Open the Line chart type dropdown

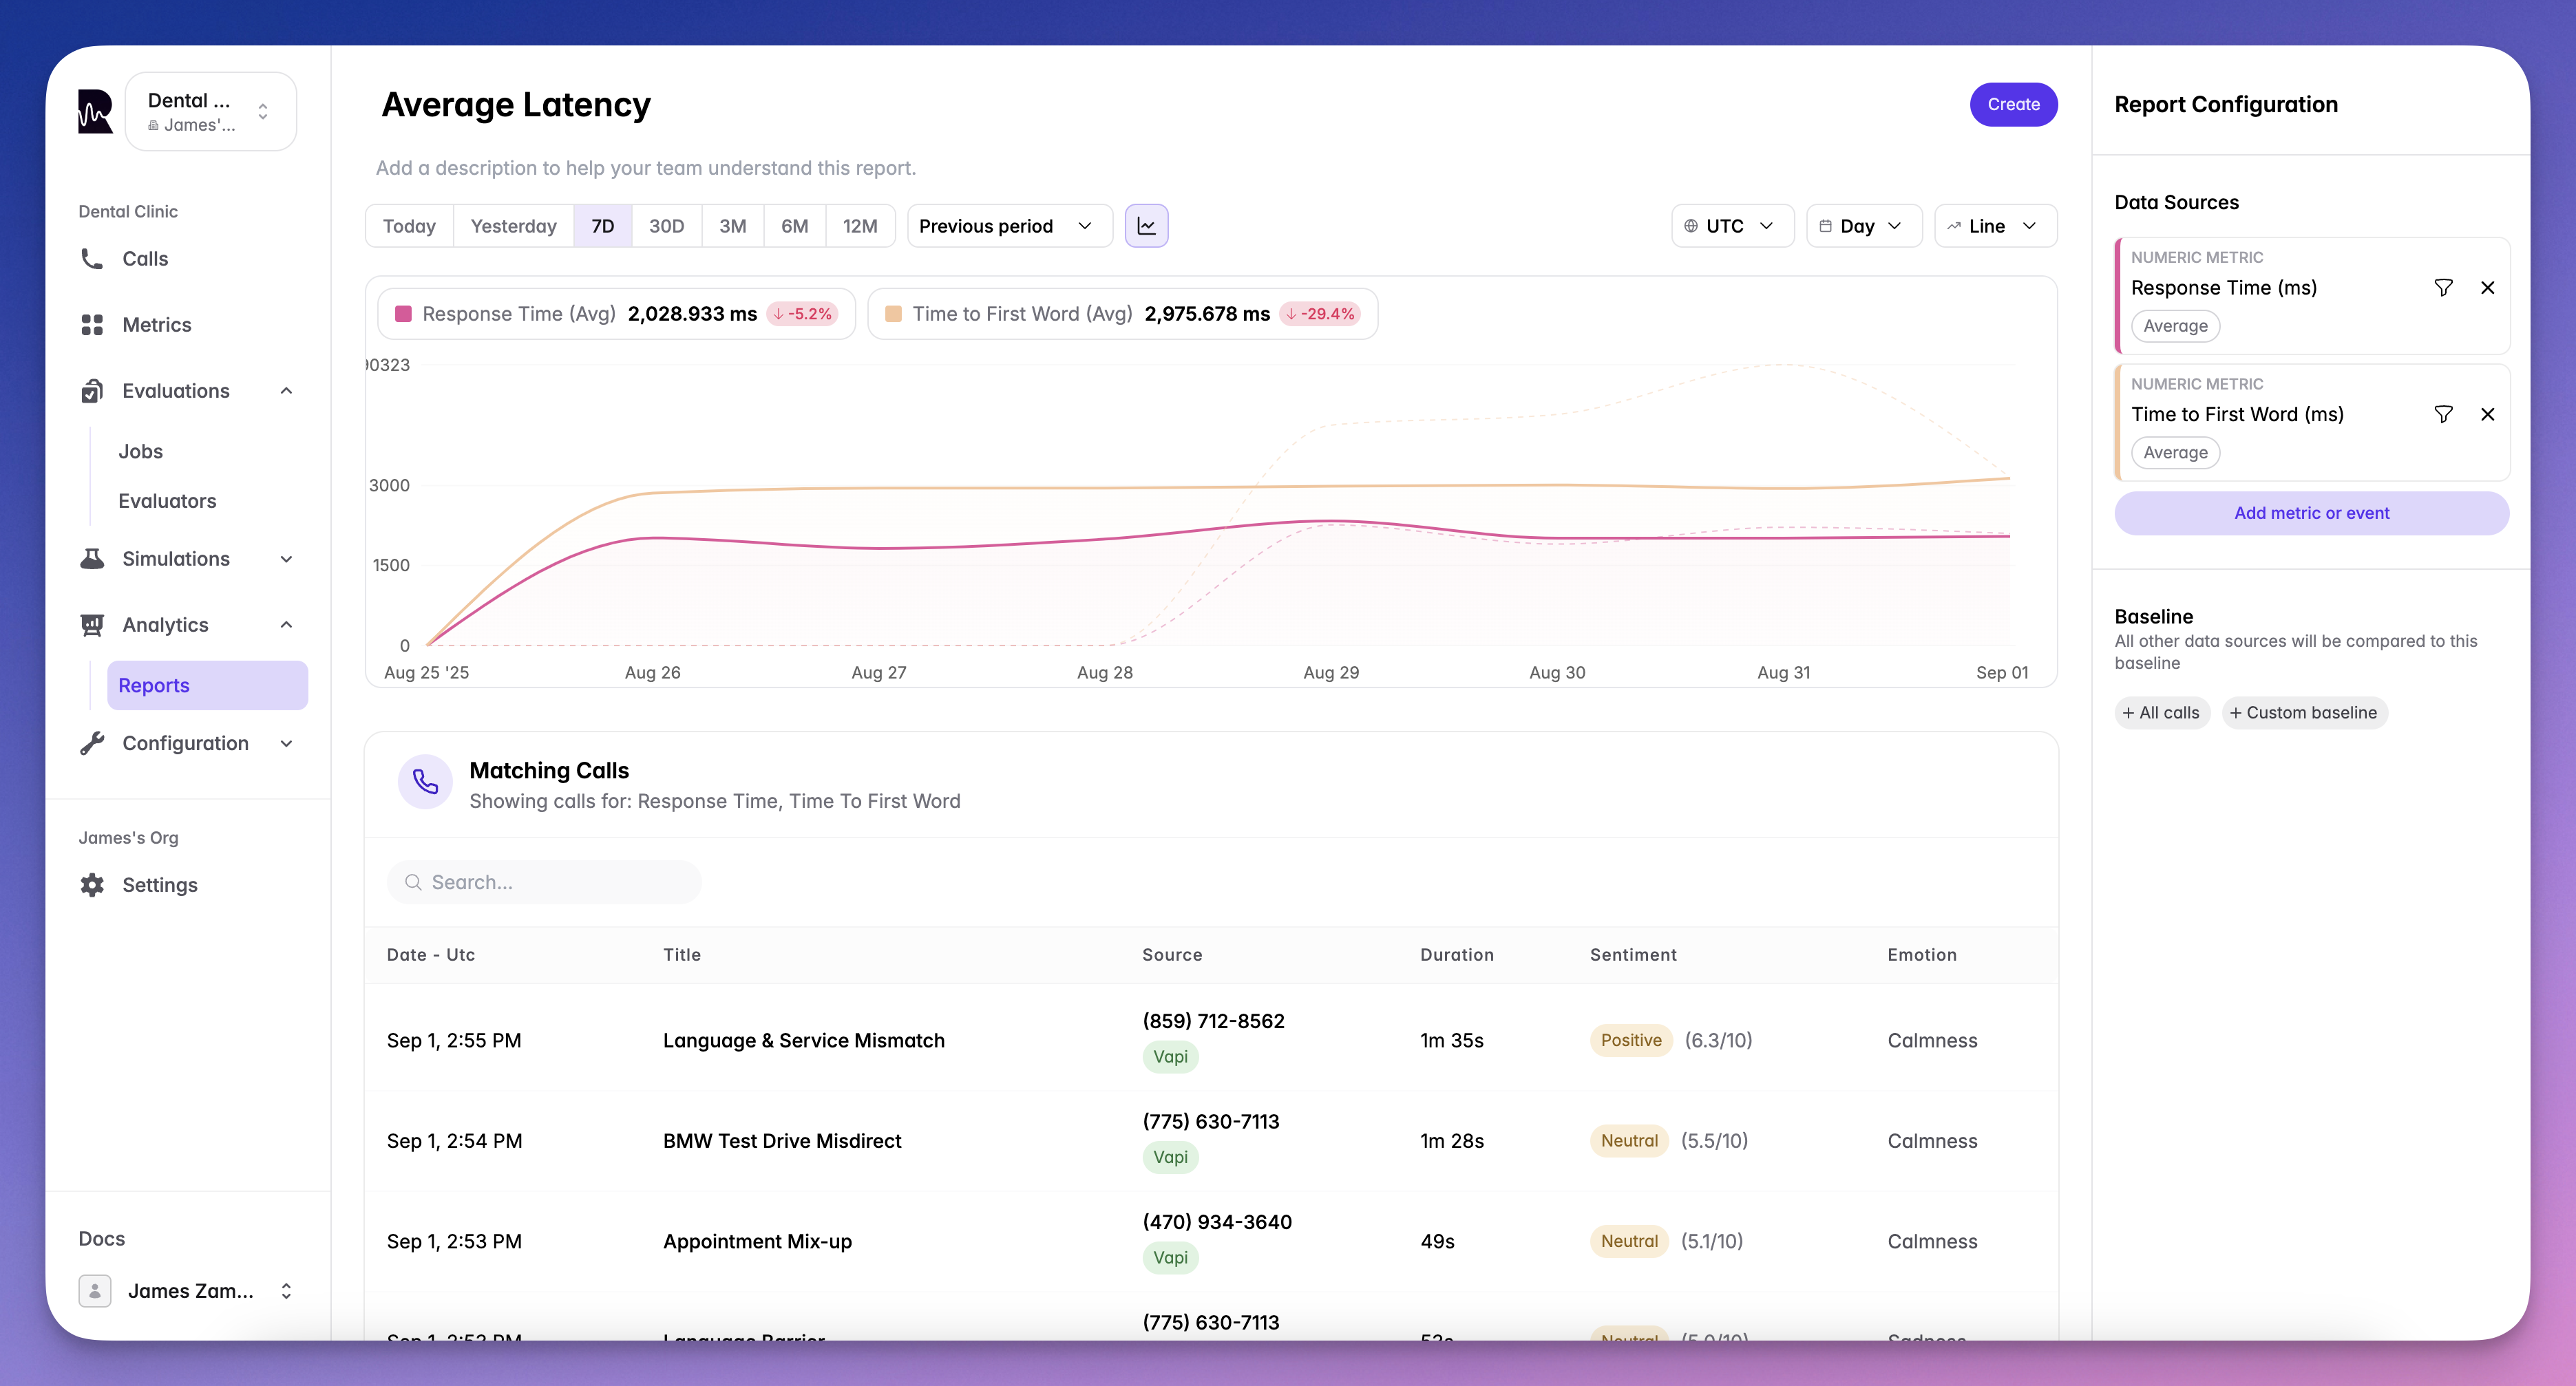1995,226
